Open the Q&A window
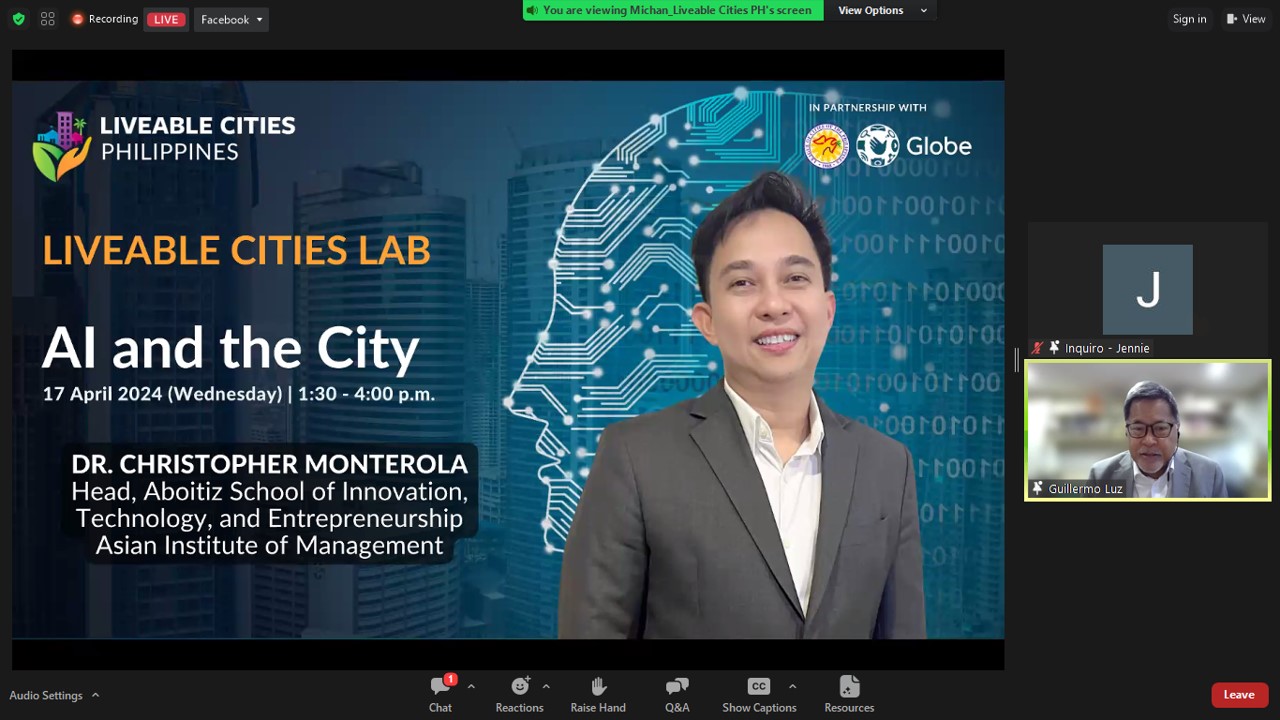This screenshot has height=720, width=1280. tap(677, 694)
